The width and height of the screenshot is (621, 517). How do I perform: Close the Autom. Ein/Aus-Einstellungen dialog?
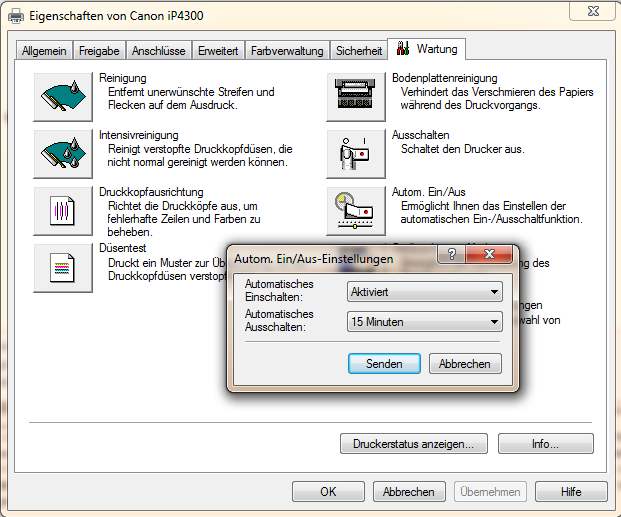click(x=490, y=254)
